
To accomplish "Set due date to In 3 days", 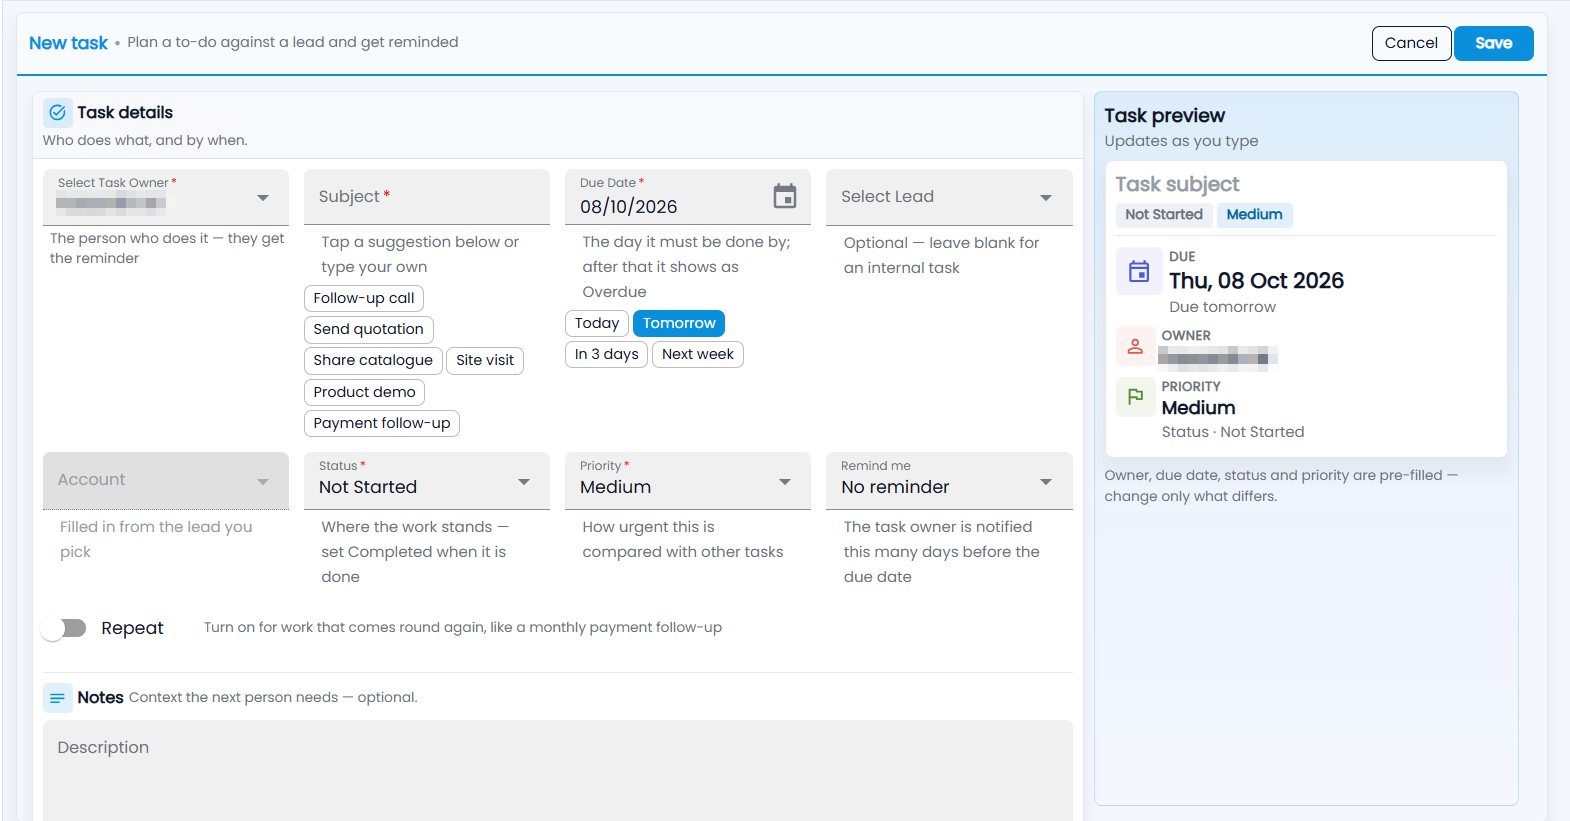I will pyautogui.click(x=606, y=354).
